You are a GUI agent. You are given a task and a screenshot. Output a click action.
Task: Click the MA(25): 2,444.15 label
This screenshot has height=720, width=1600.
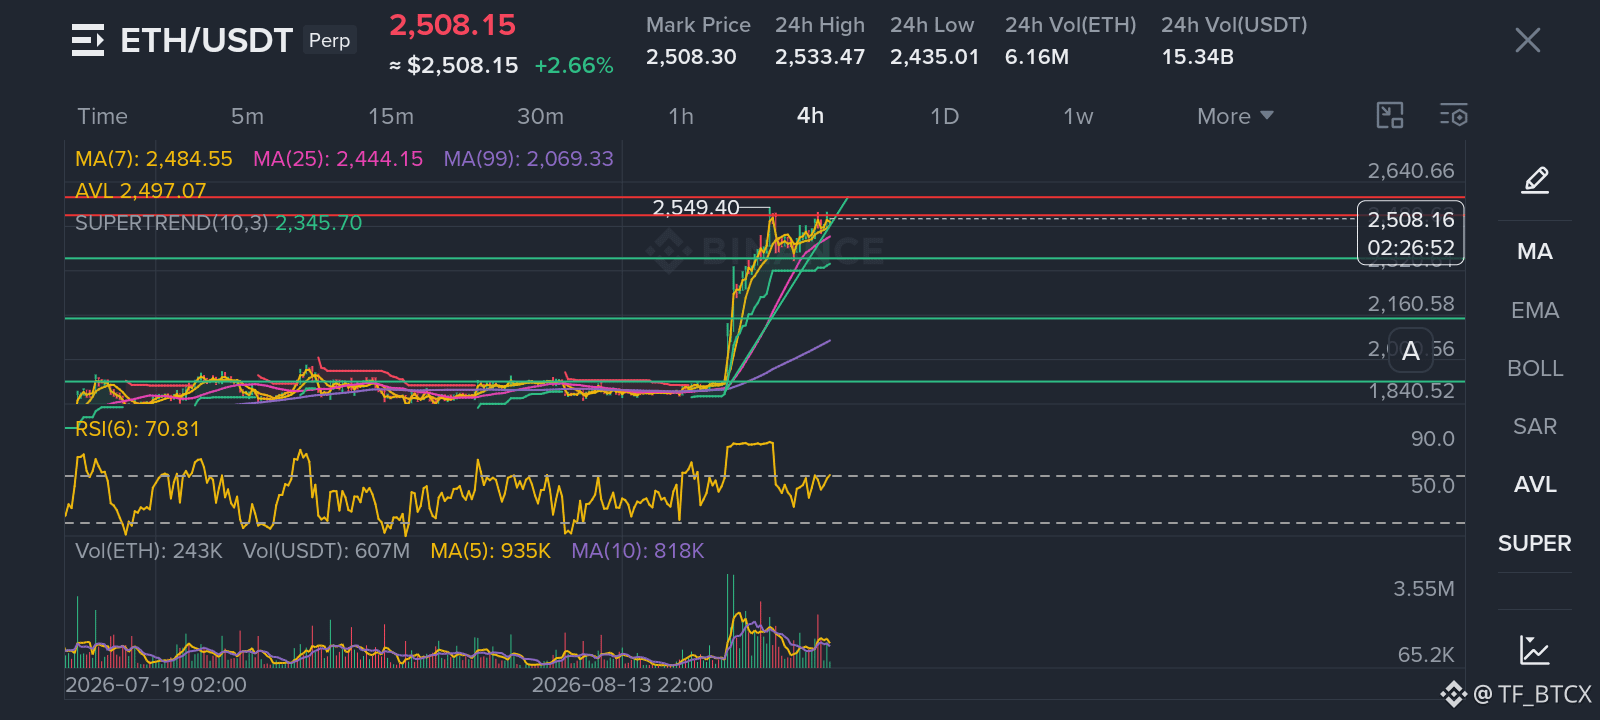coord(338,159)
